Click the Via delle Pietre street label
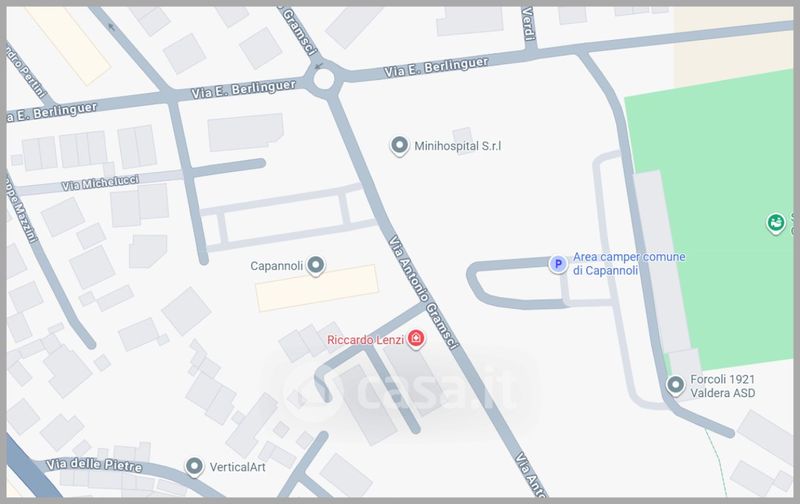This screenshot has width=800, height=504. pos(94,464)
